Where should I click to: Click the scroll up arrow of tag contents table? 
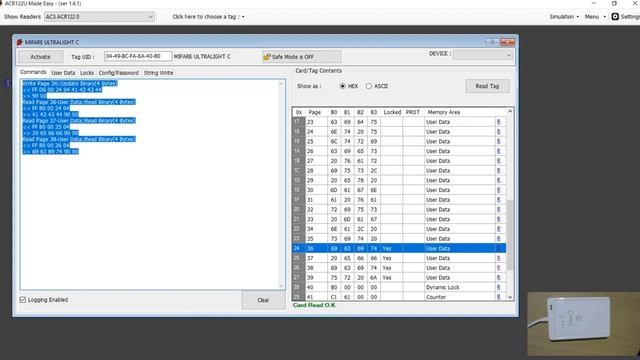510,111
